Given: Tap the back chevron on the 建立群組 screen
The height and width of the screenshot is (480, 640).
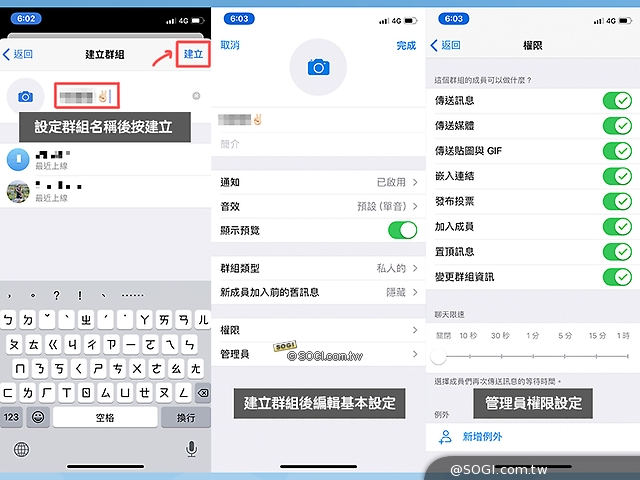Looking at the screenshot, I should coord(6,54).
